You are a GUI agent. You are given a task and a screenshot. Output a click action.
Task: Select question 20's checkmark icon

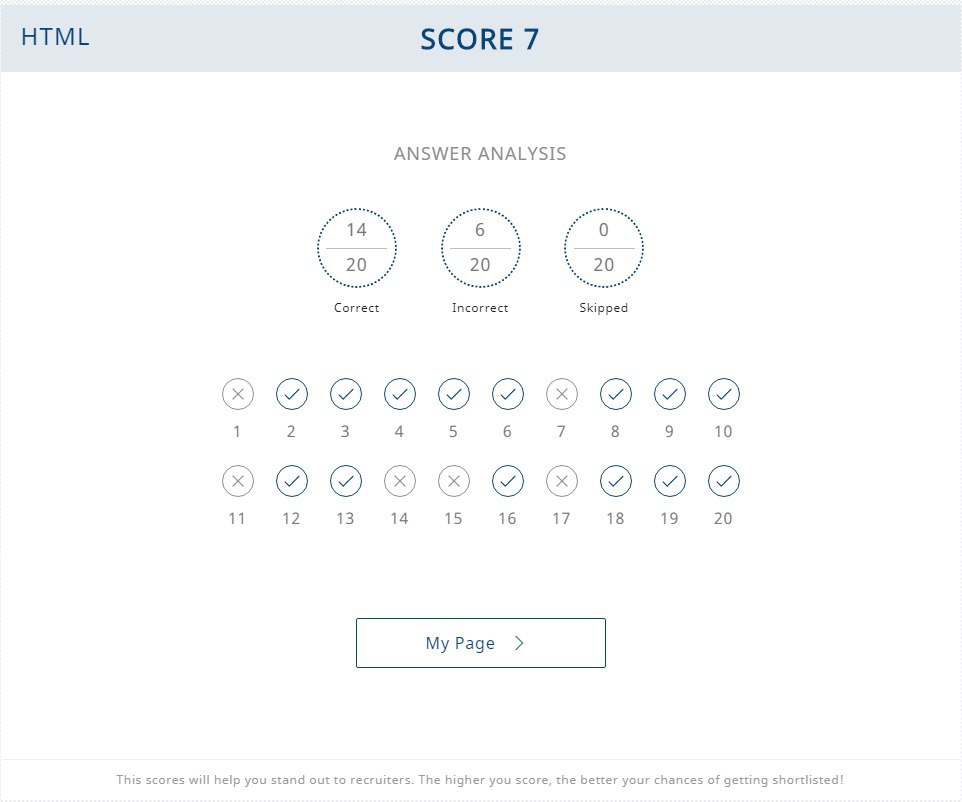coord(724,481)
